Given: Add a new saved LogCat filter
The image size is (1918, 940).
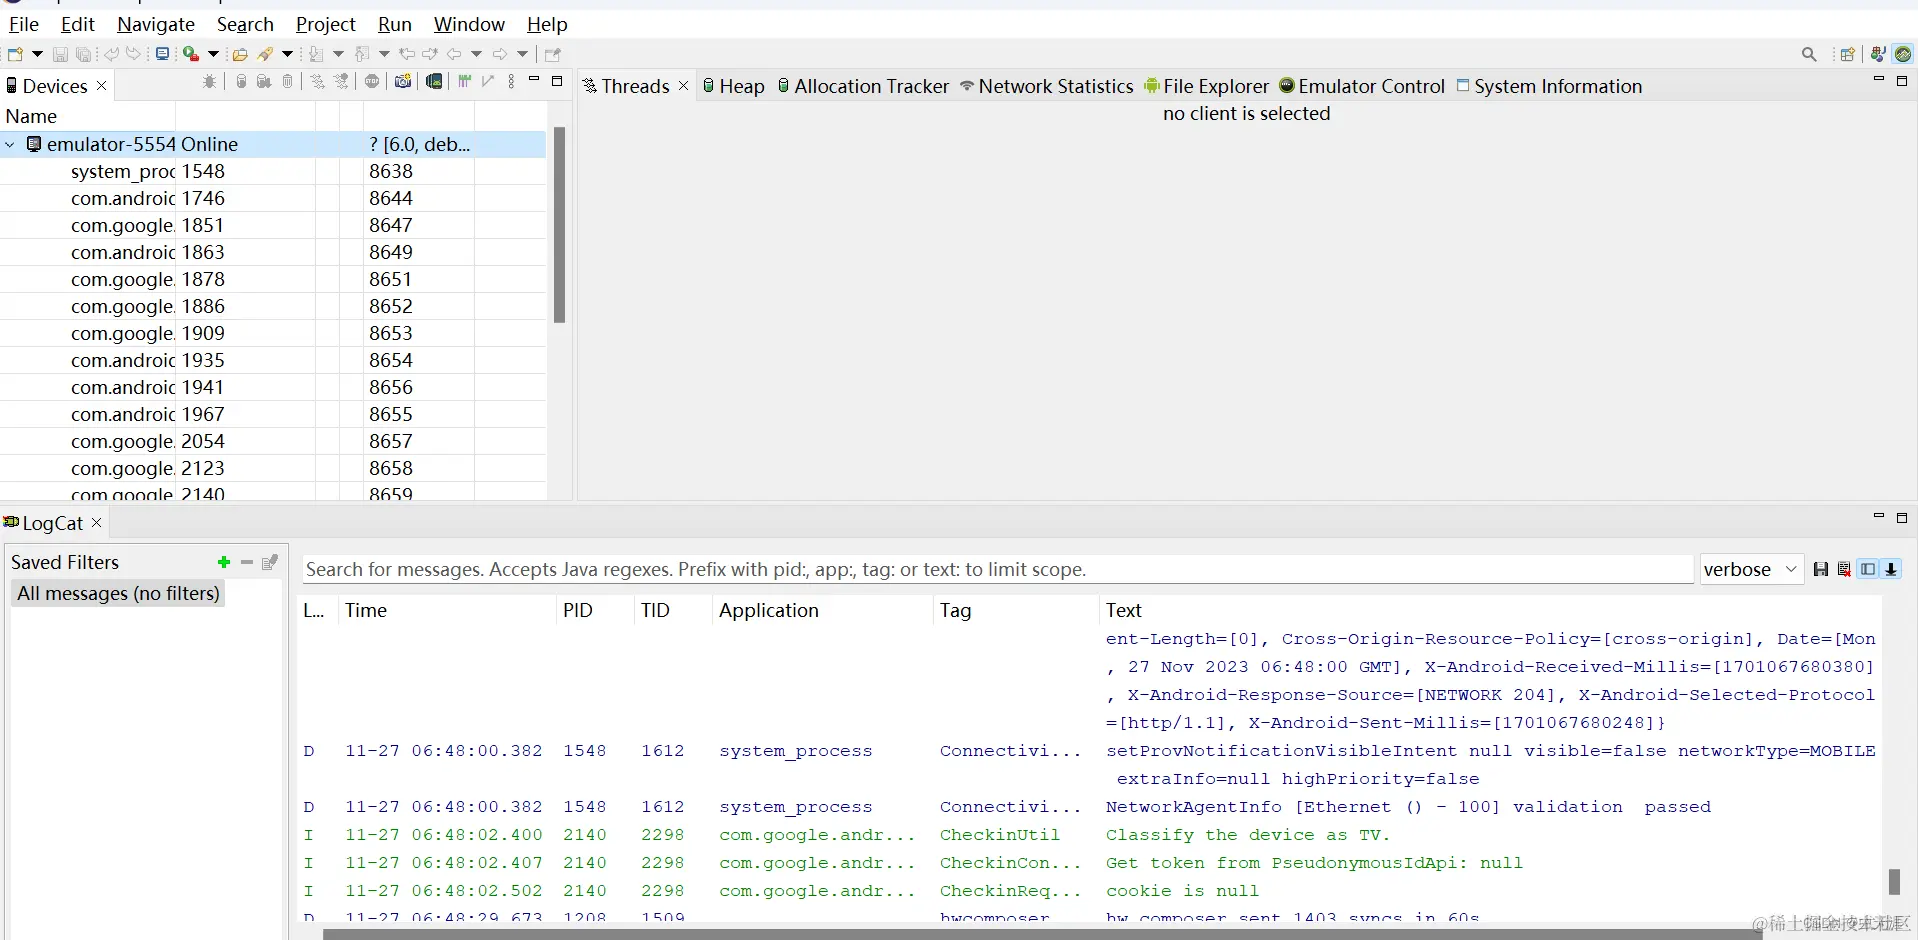Looking at the screenshot, I should coord(224,563).
